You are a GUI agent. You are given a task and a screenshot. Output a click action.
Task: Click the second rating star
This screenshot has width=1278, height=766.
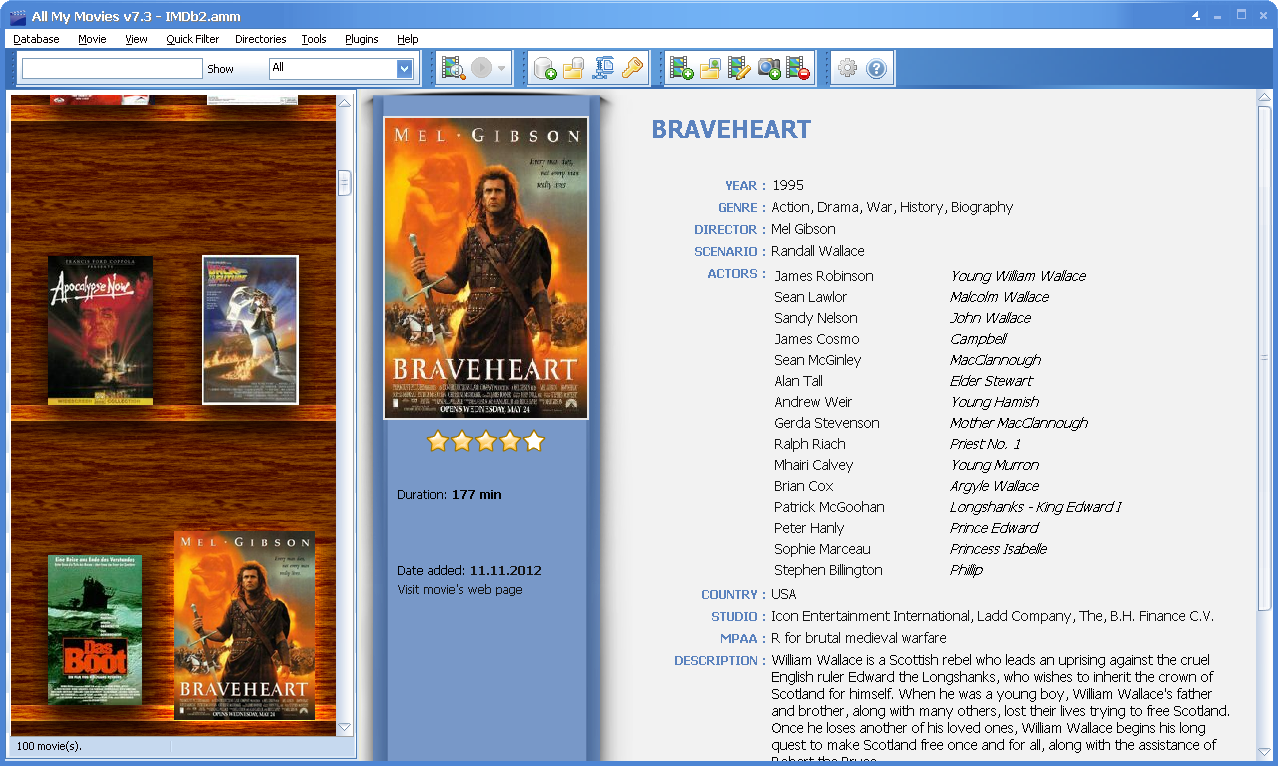(x=462, y=441)
